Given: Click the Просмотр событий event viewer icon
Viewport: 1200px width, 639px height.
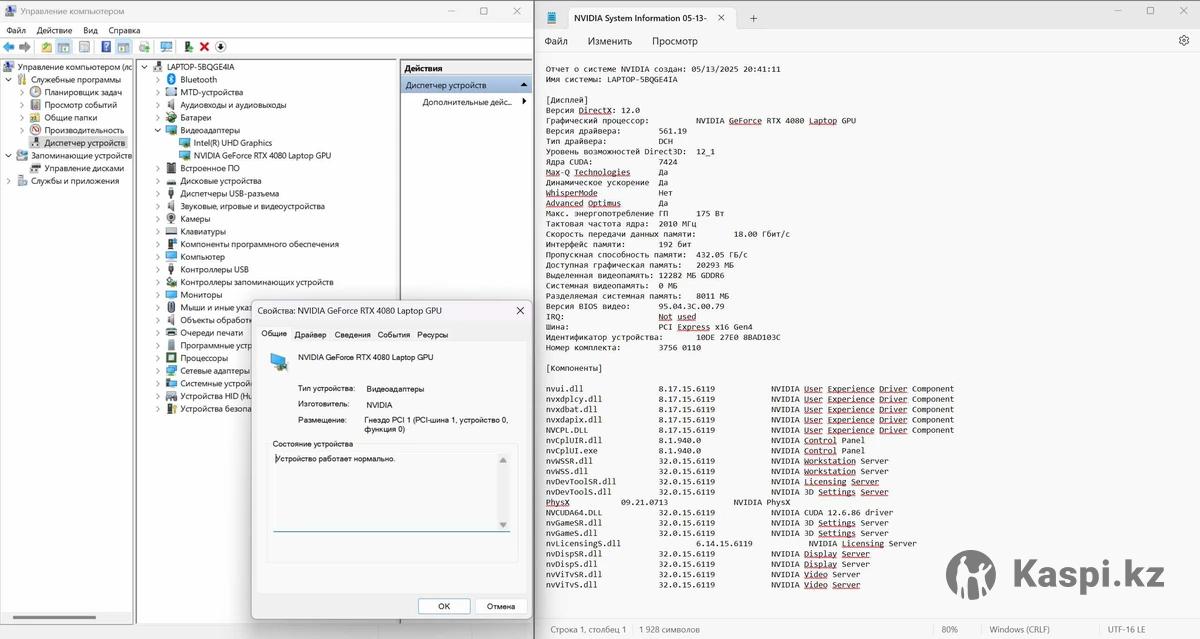Looking at the screenshot, I should click(35, 105).
